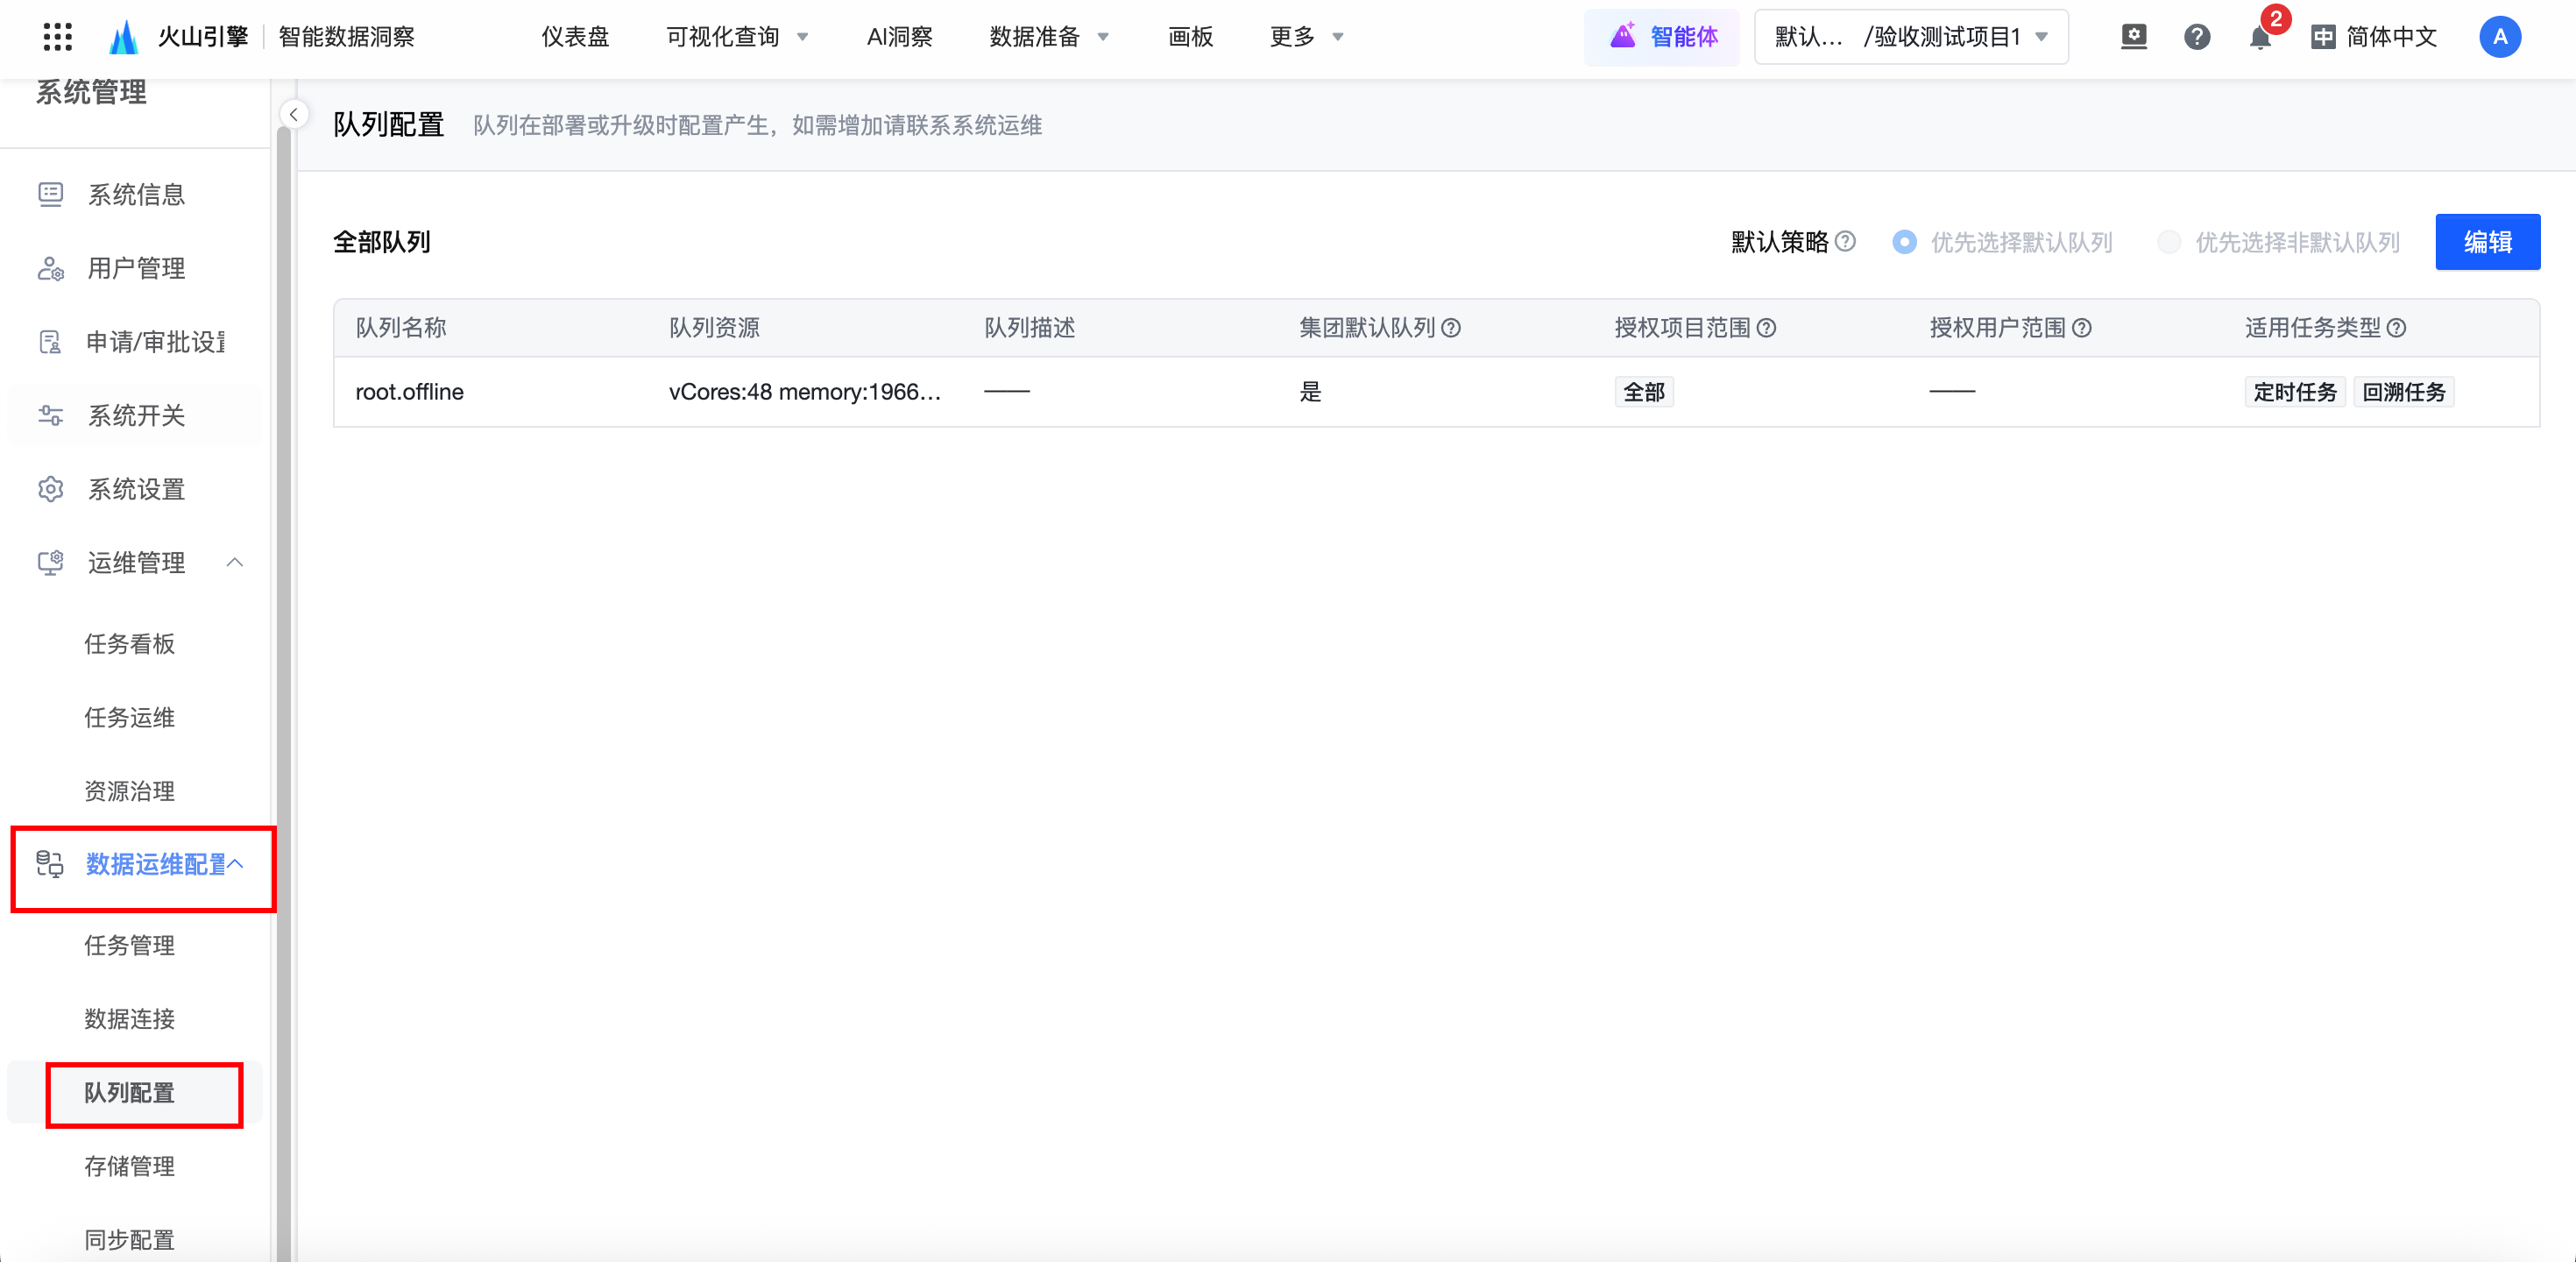Image resolution: width=2576 pixels, height=1262 pixels.
Task: Select 优先选择非默认队列 radio option
Action: point(2168,242)
